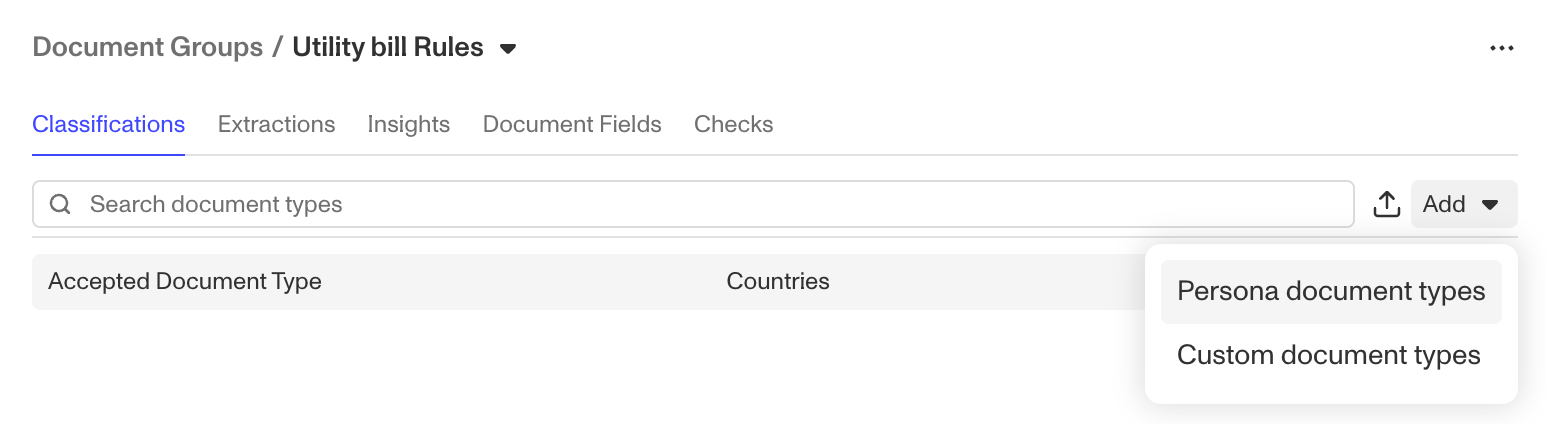Choose Custom document types
This screenshot has height=424, width=1546.
pos(1331,355)
